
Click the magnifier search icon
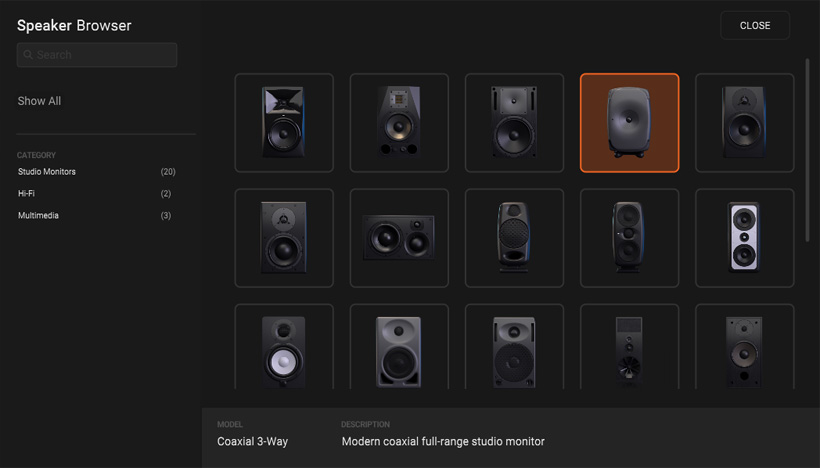(x=28, y=54)
